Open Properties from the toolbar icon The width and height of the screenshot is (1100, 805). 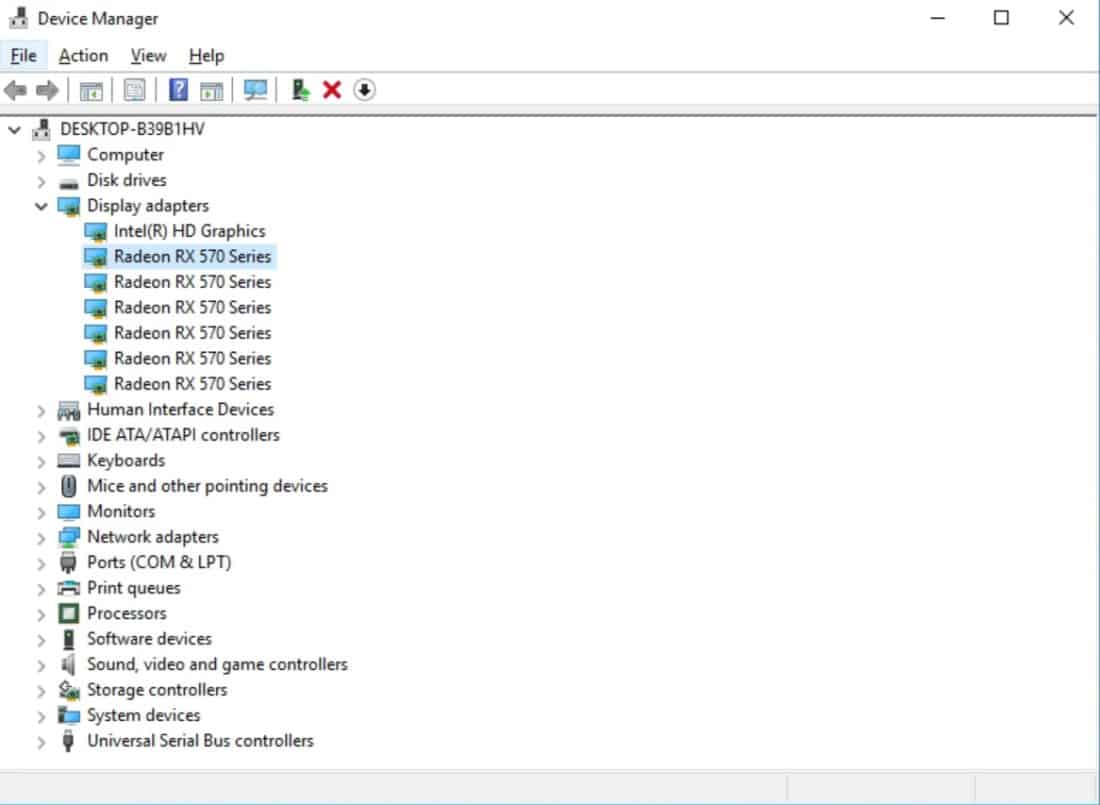[134, 90]
